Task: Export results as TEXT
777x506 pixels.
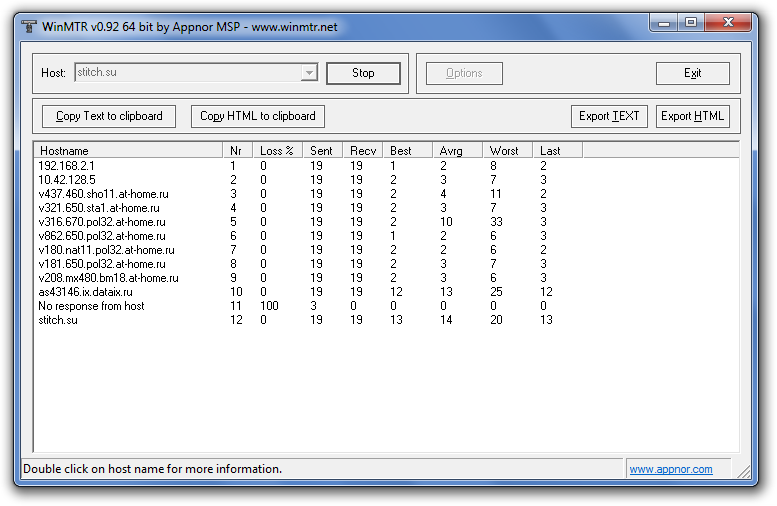Action: click(609, 116)
